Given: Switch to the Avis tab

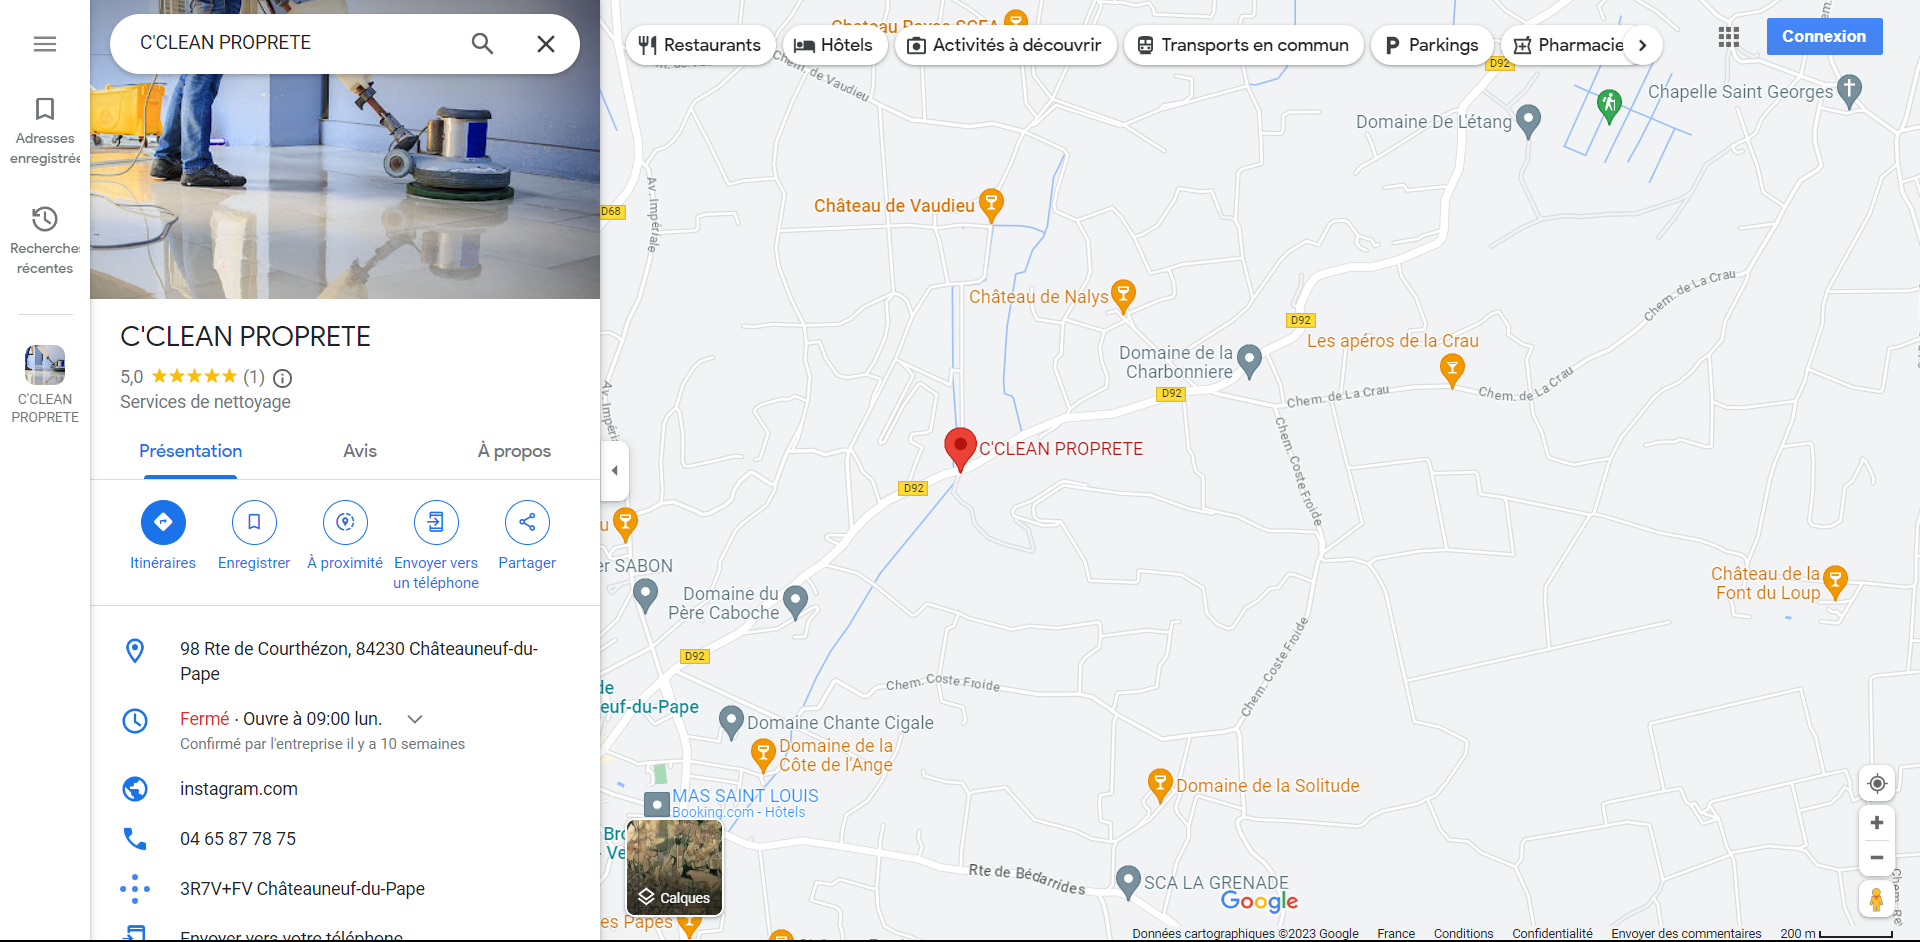Looking at the screenshot, I should 360,451.
